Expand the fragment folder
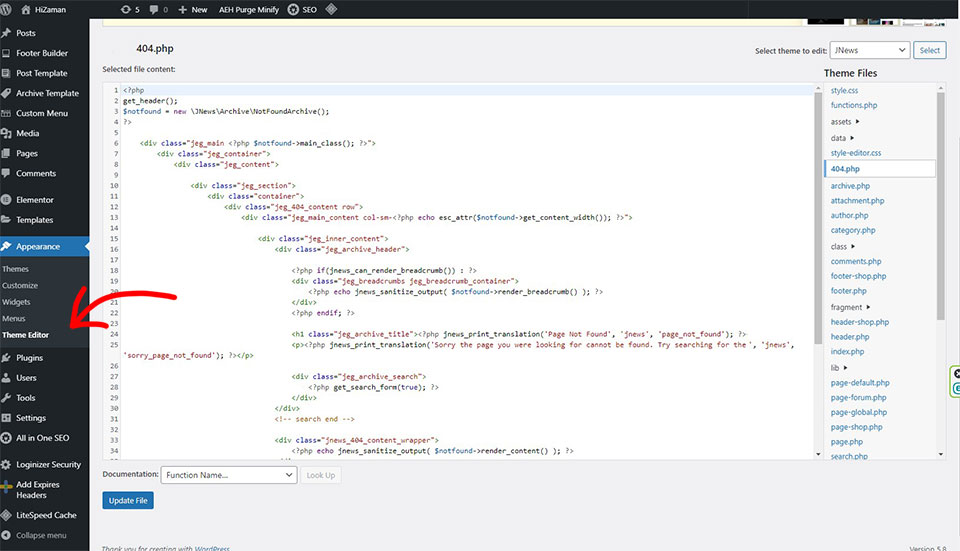The height and width of the screenshot is (551, 960). 850,307
